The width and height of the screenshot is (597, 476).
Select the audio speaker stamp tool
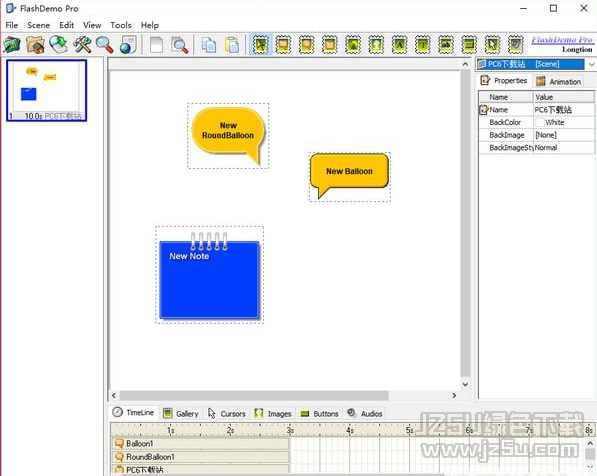(516, 44)
